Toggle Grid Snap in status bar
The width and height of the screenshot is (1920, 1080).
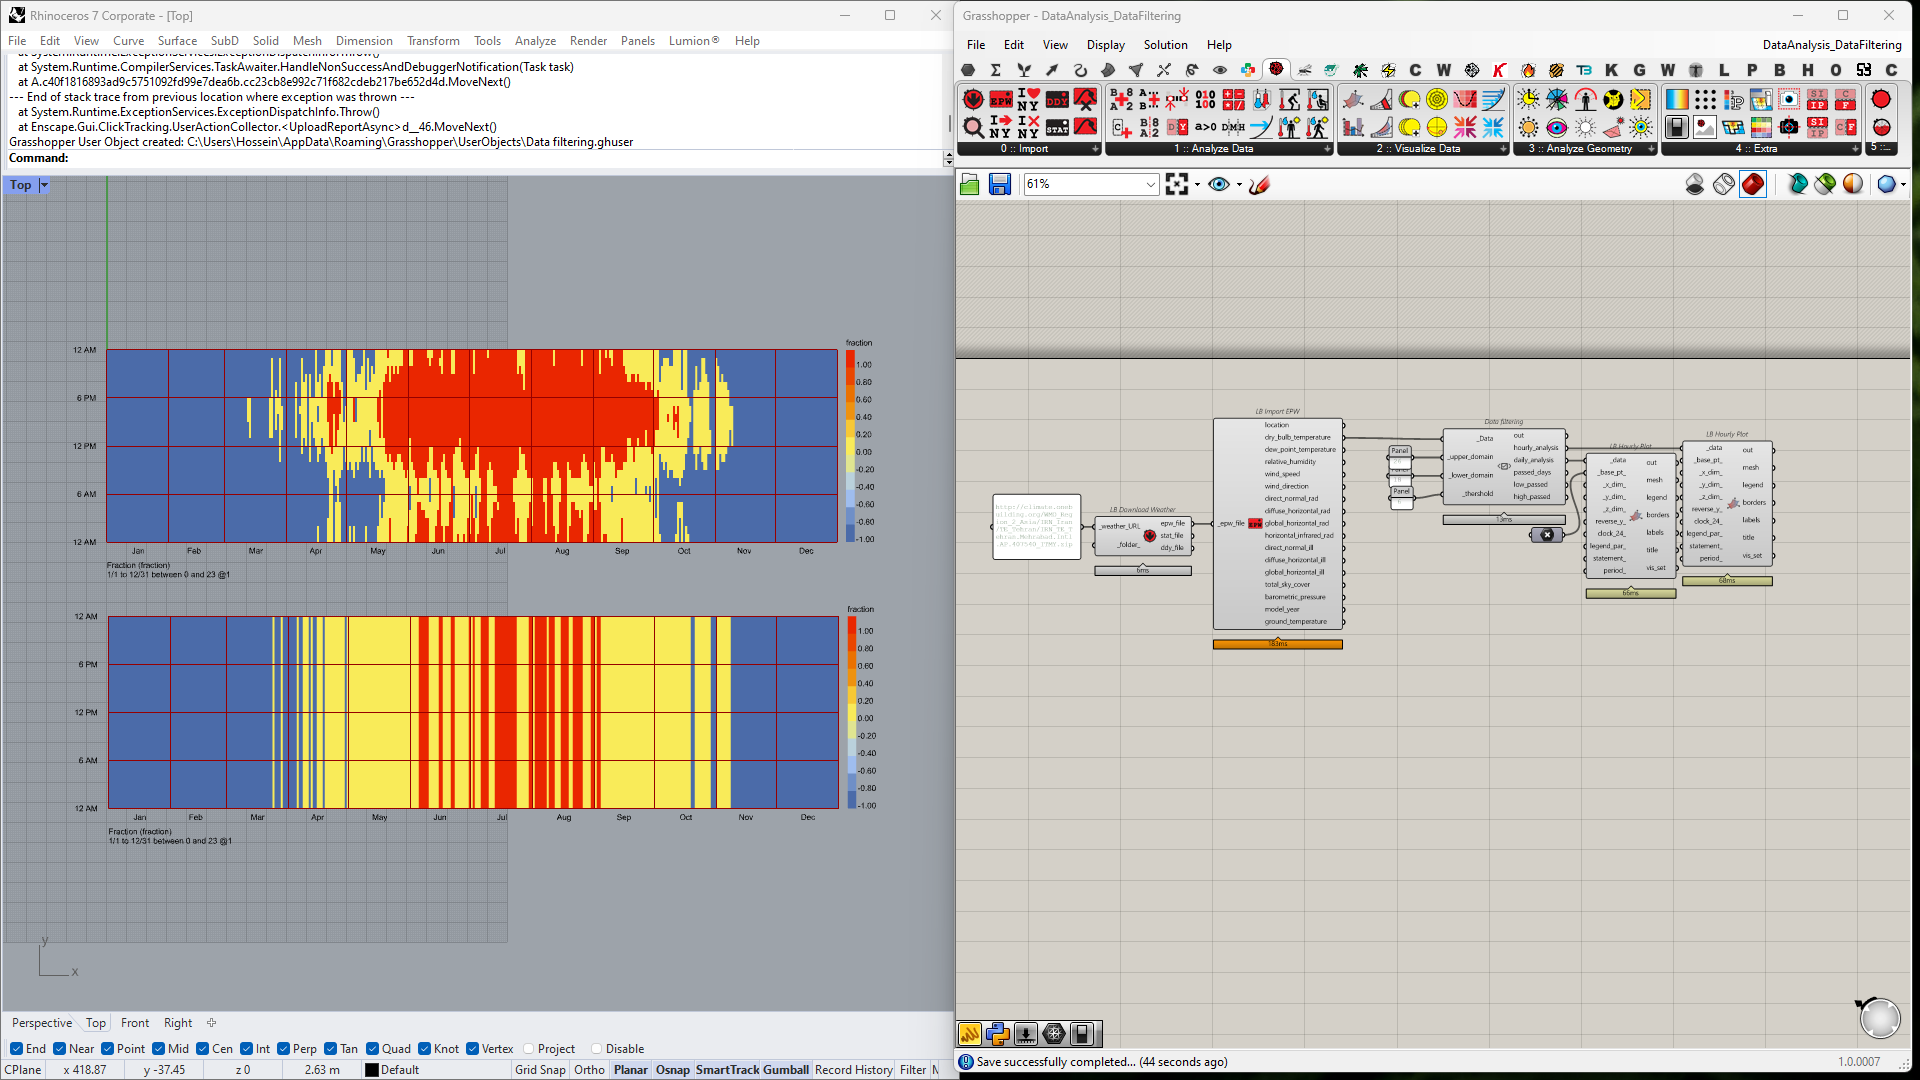tap(540, 1070)
